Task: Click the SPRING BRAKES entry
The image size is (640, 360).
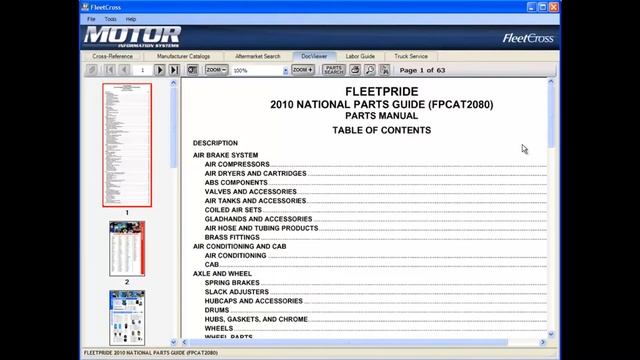Action: tap(232, 282)
